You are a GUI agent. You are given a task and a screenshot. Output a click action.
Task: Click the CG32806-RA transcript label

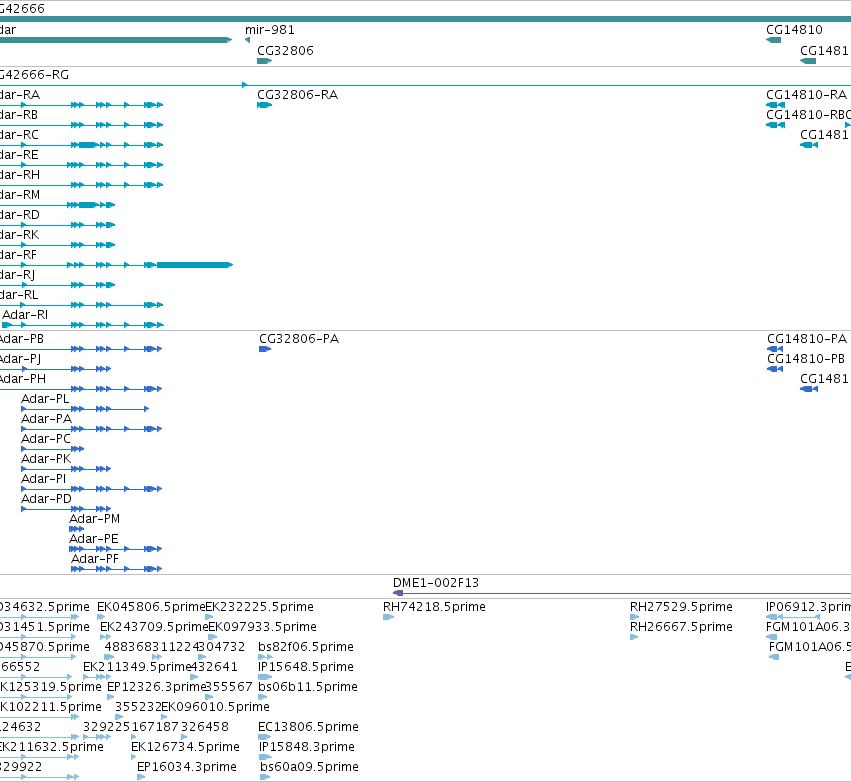coord(297,95)
